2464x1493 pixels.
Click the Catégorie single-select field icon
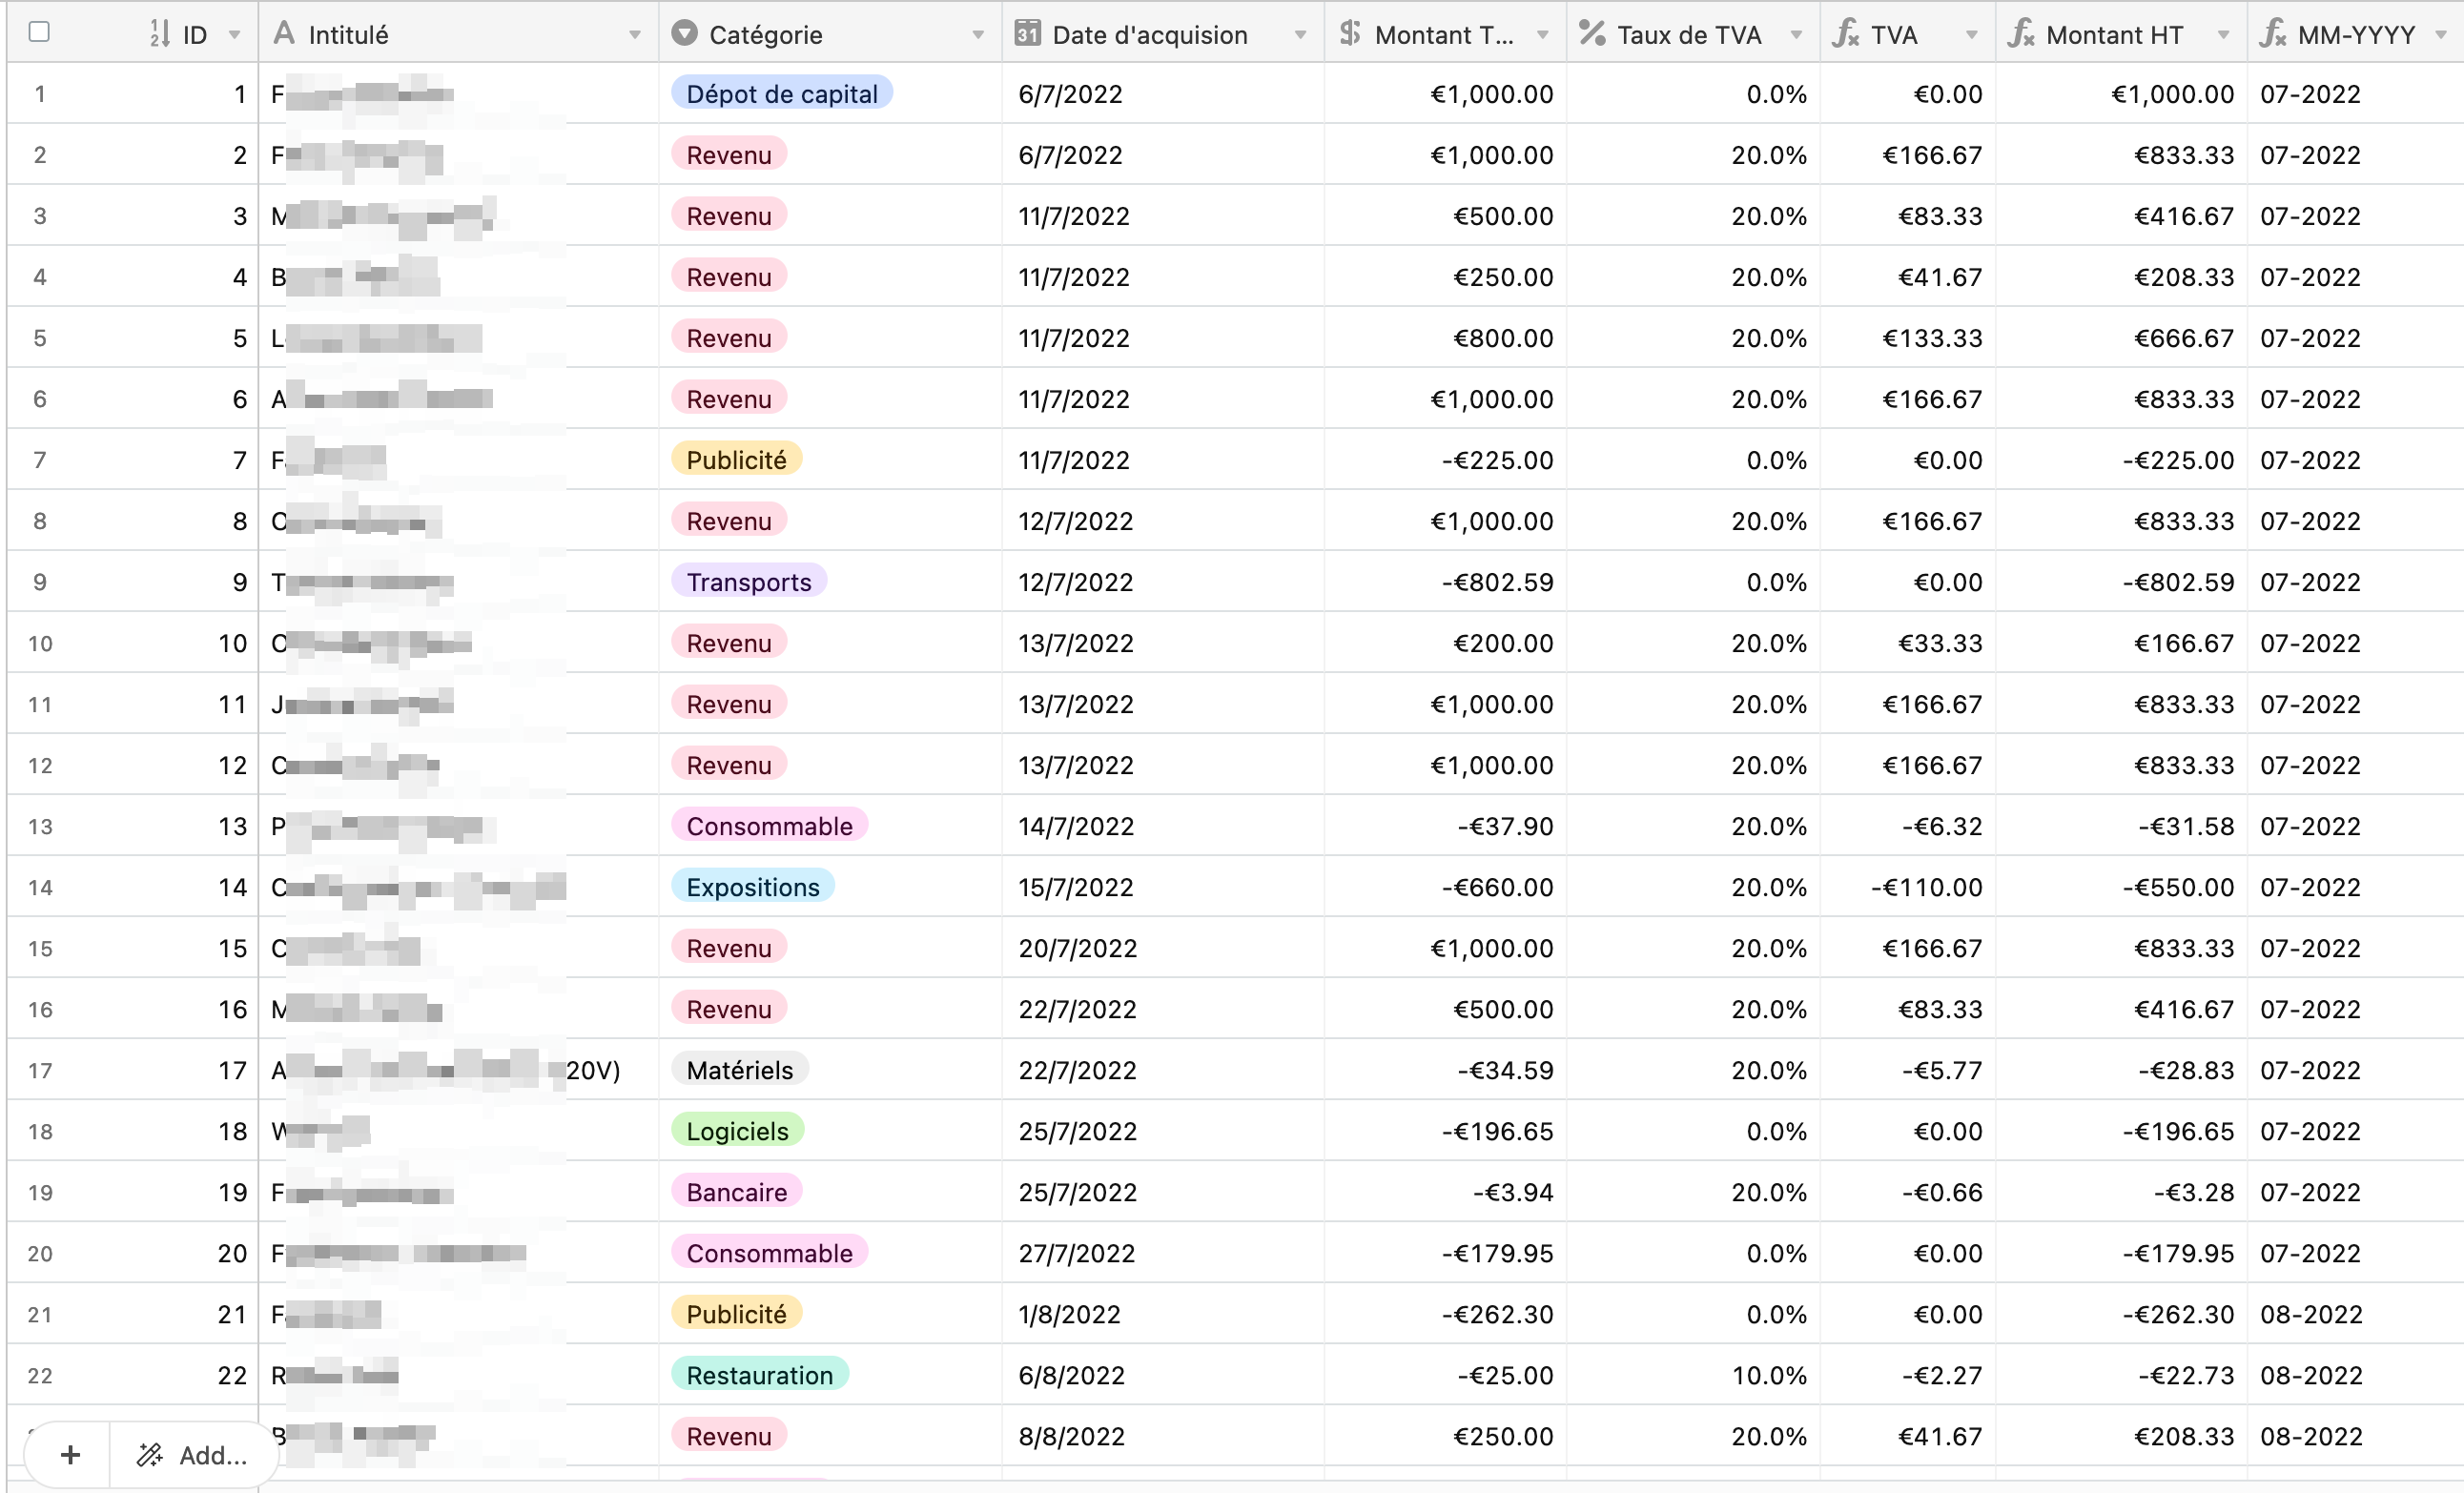pyautogui.click(x=684, y=34)
